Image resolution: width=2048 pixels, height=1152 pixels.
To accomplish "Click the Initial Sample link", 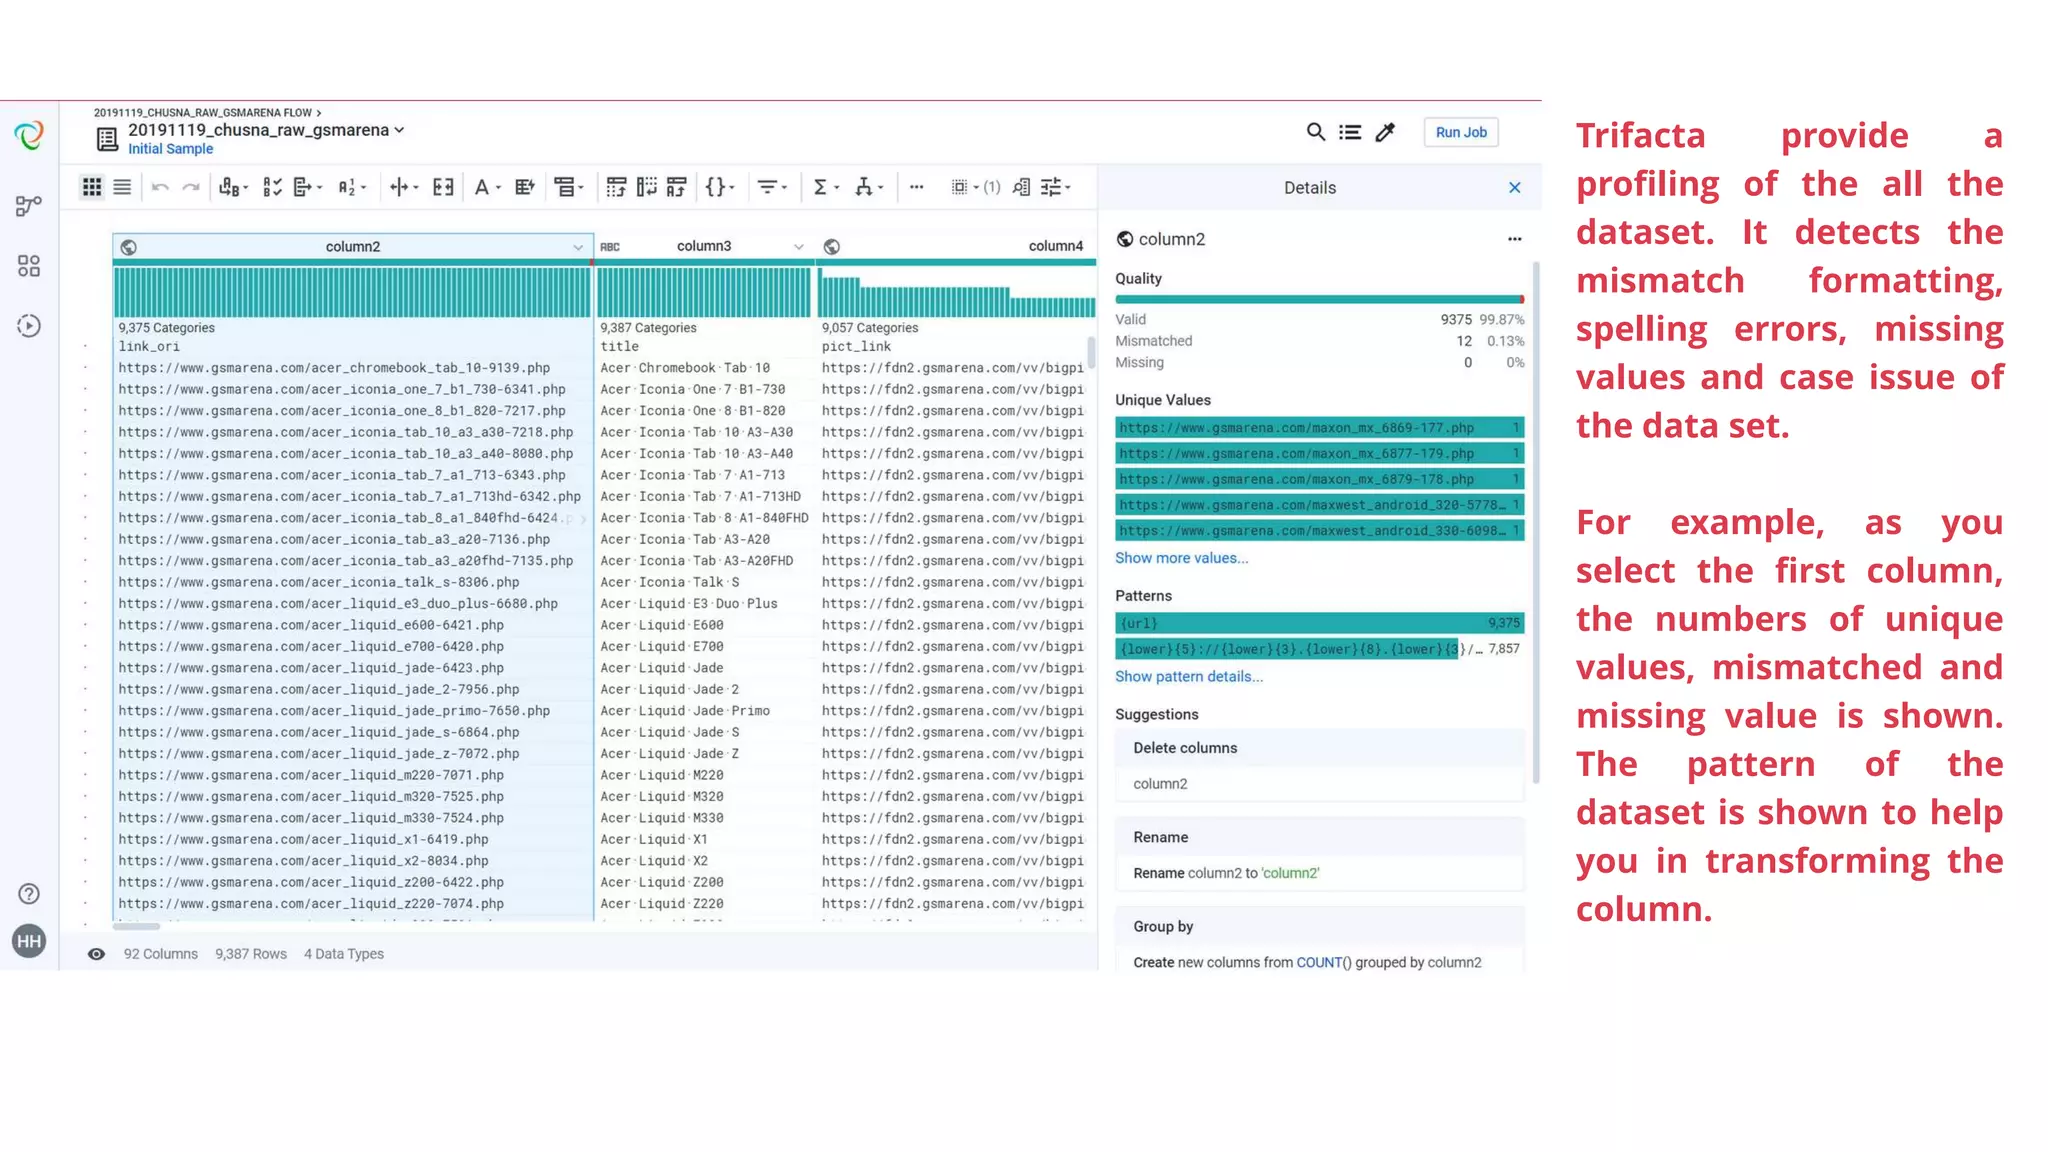I will pos(170,149).
